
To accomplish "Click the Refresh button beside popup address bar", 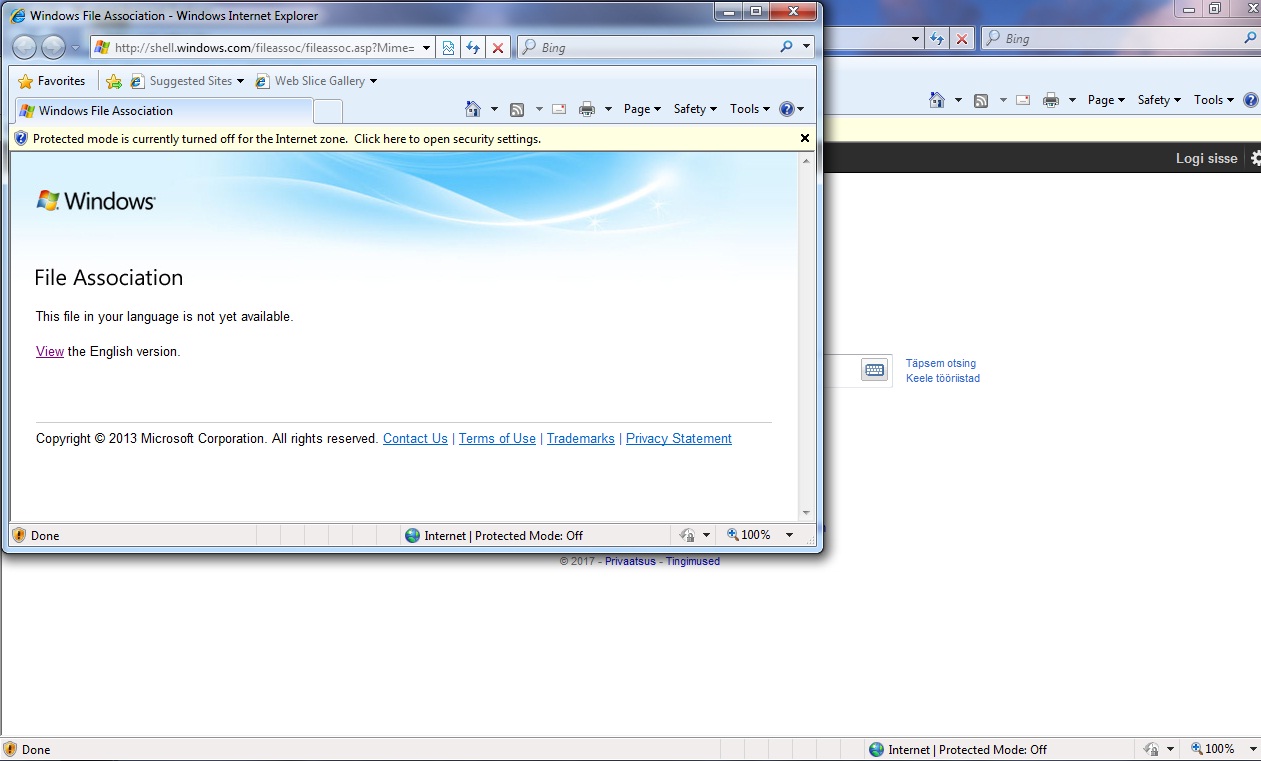I will coord(473,47).
